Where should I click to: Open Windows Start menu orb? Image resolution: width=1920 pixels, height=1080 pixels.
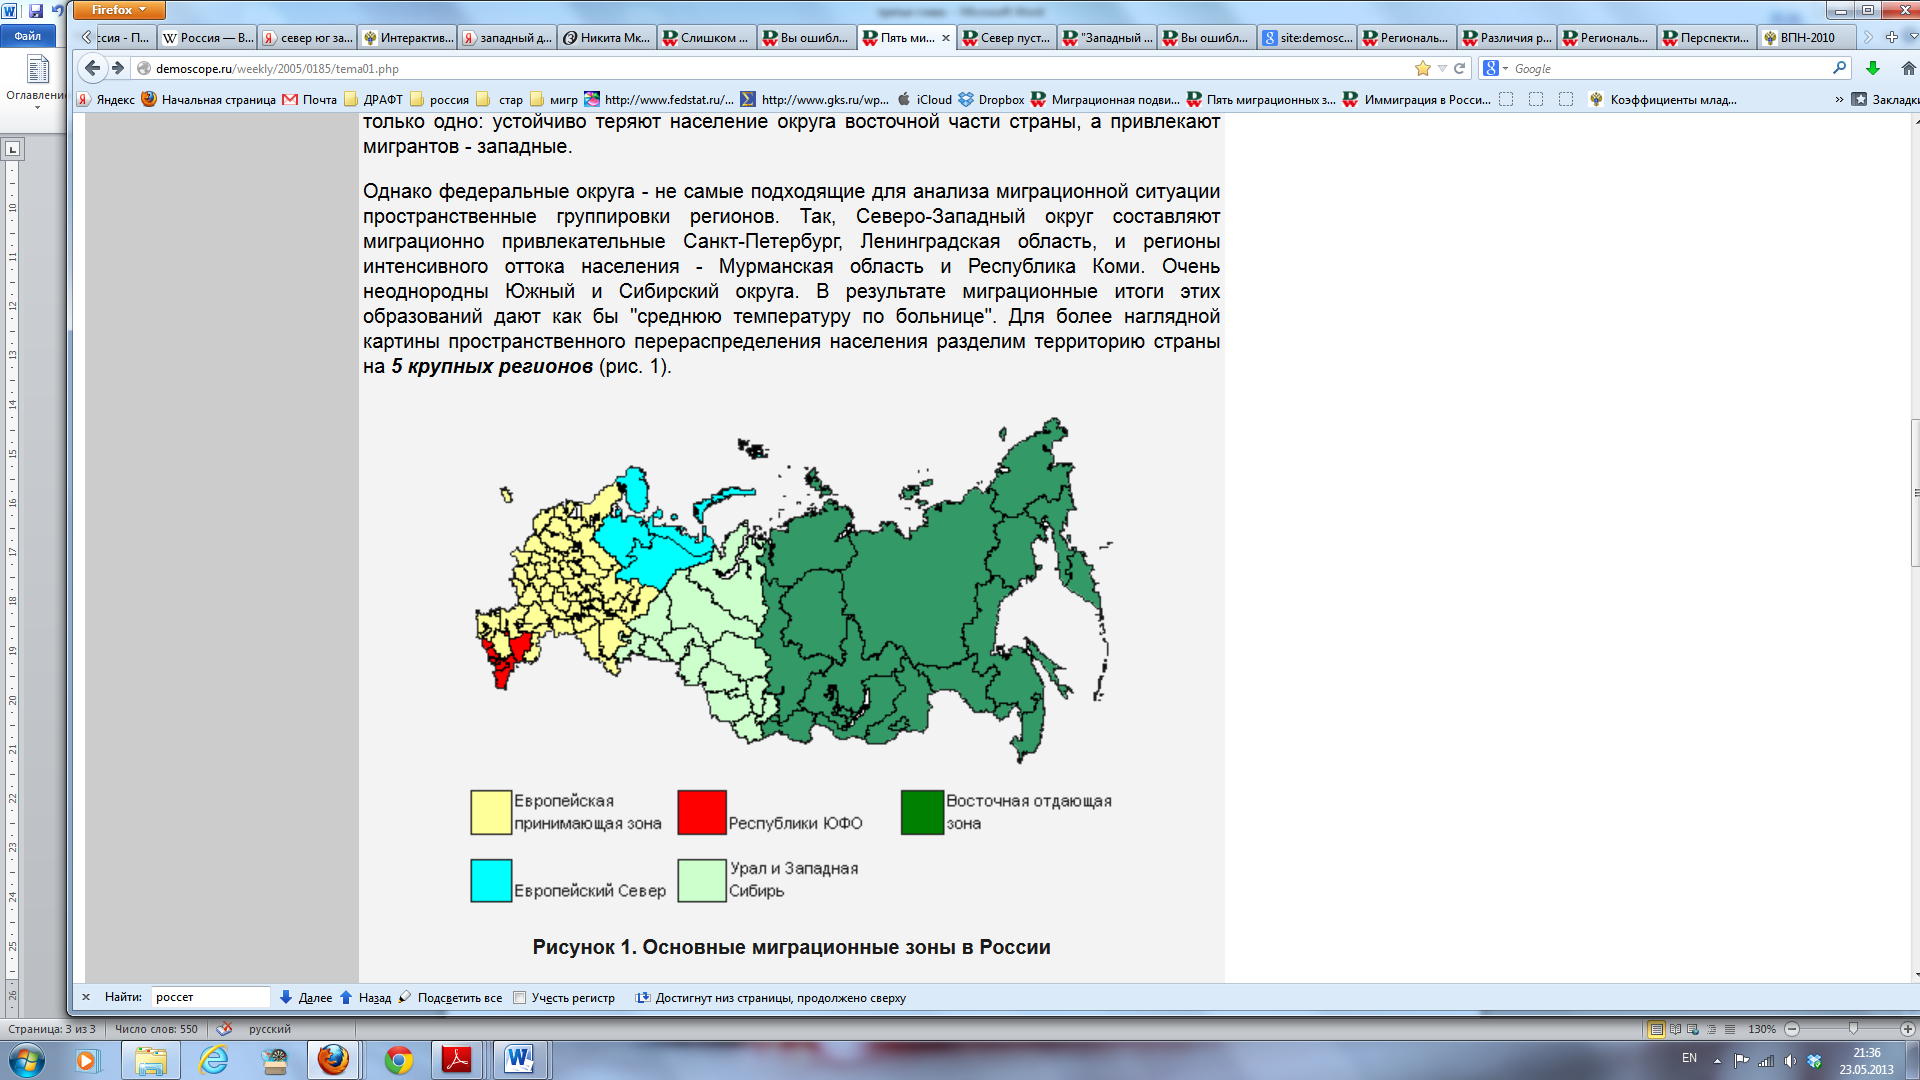[27, 1060]
